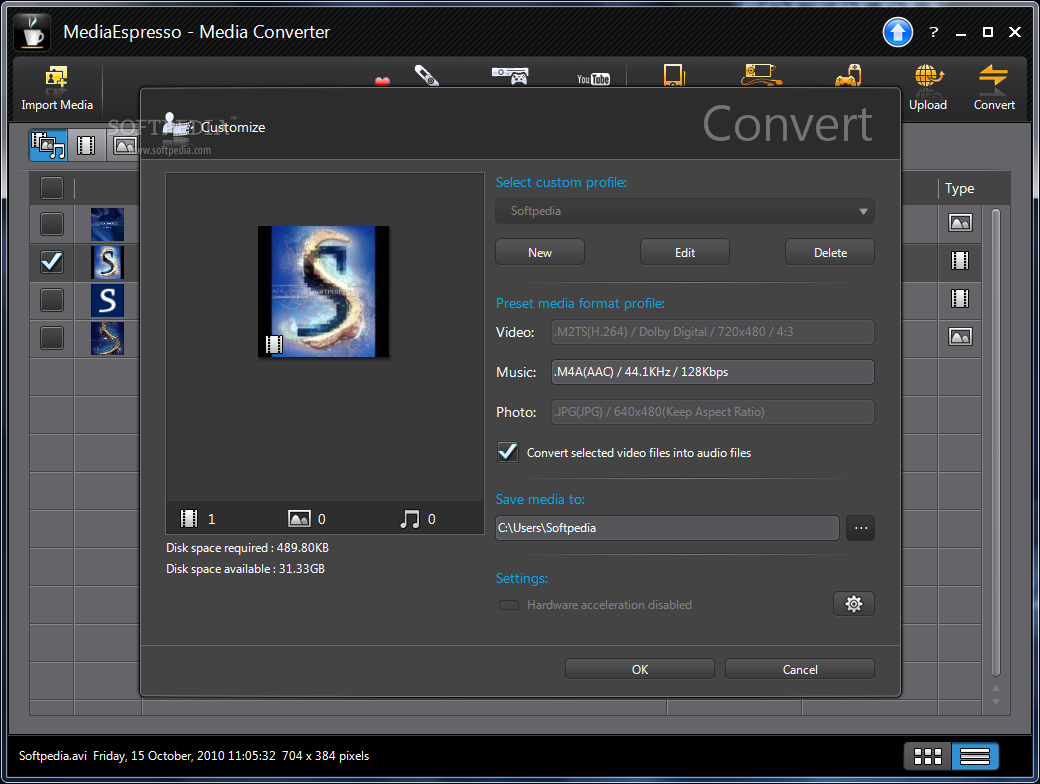Click the Edit profile button

click(x=684, y=253)
